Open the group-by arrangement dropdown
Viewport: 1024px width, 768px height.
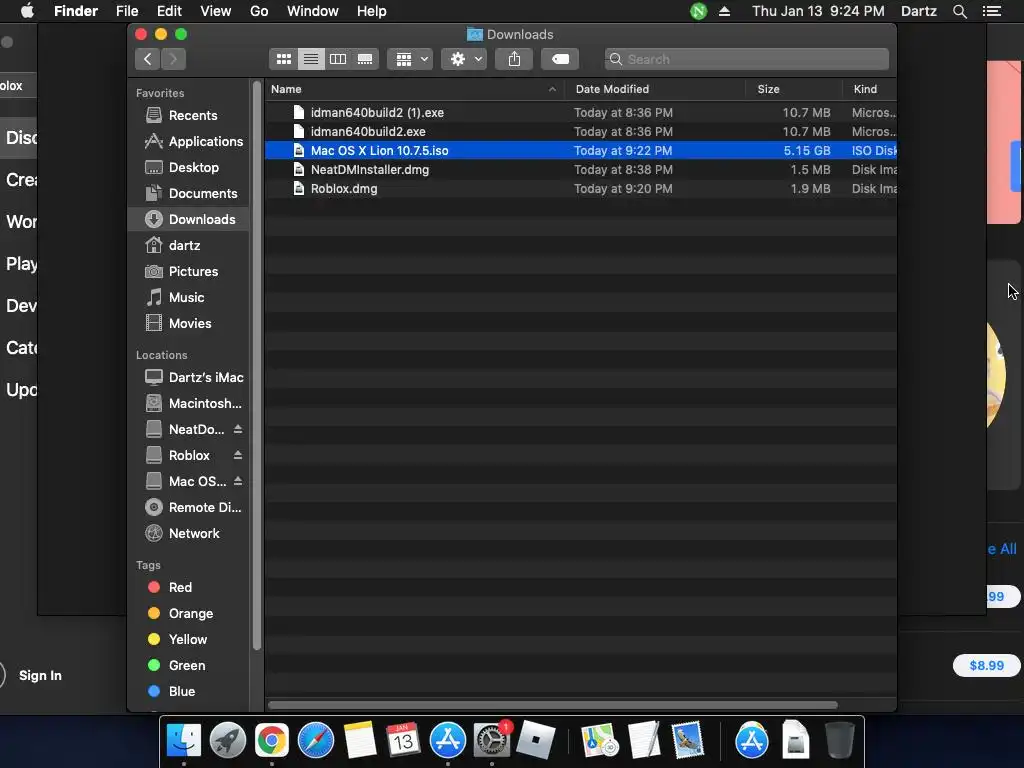point(410,59)
